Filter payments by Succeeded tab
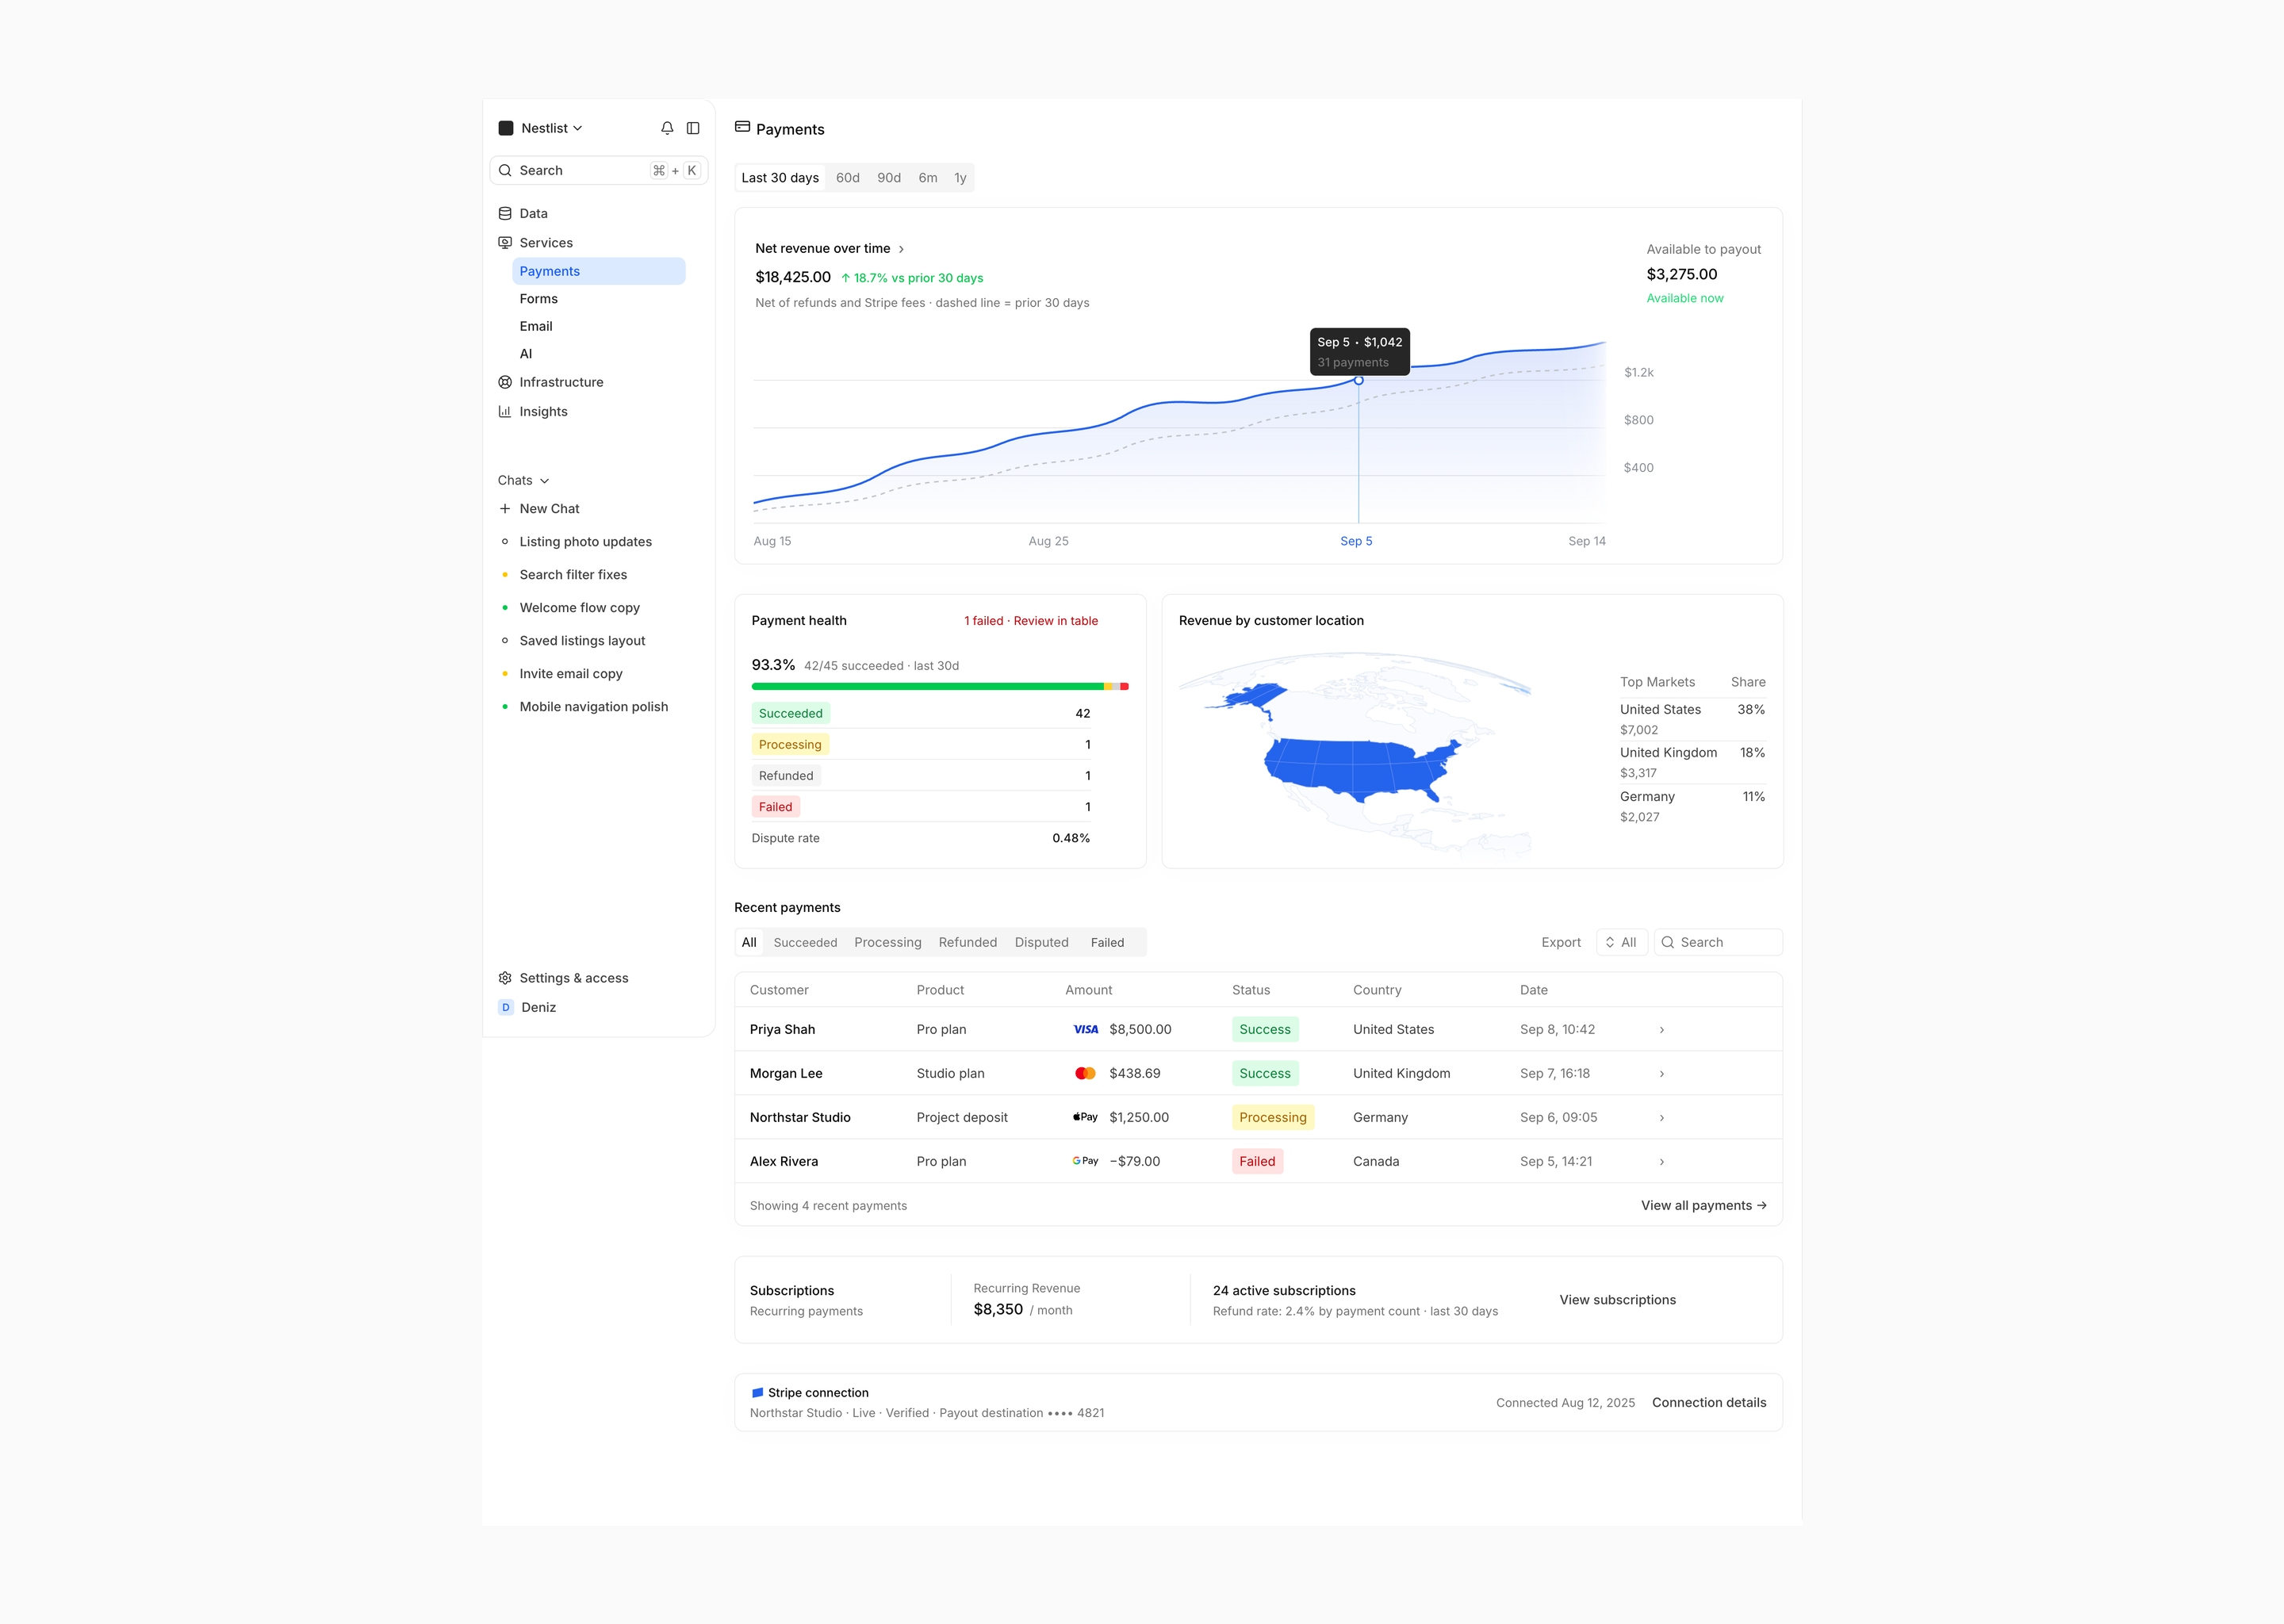This screenshot has width=2284, height=1624. (x=805, y=942)
